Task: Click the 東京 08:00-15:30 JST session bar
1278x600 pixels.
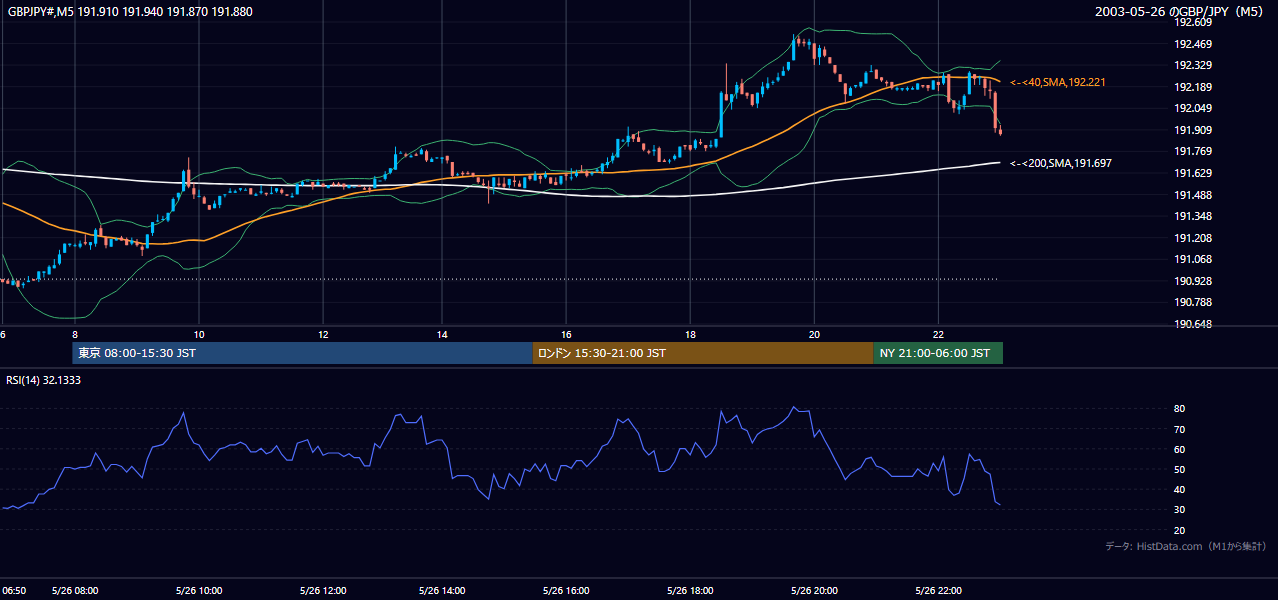Action: (302, 353)
